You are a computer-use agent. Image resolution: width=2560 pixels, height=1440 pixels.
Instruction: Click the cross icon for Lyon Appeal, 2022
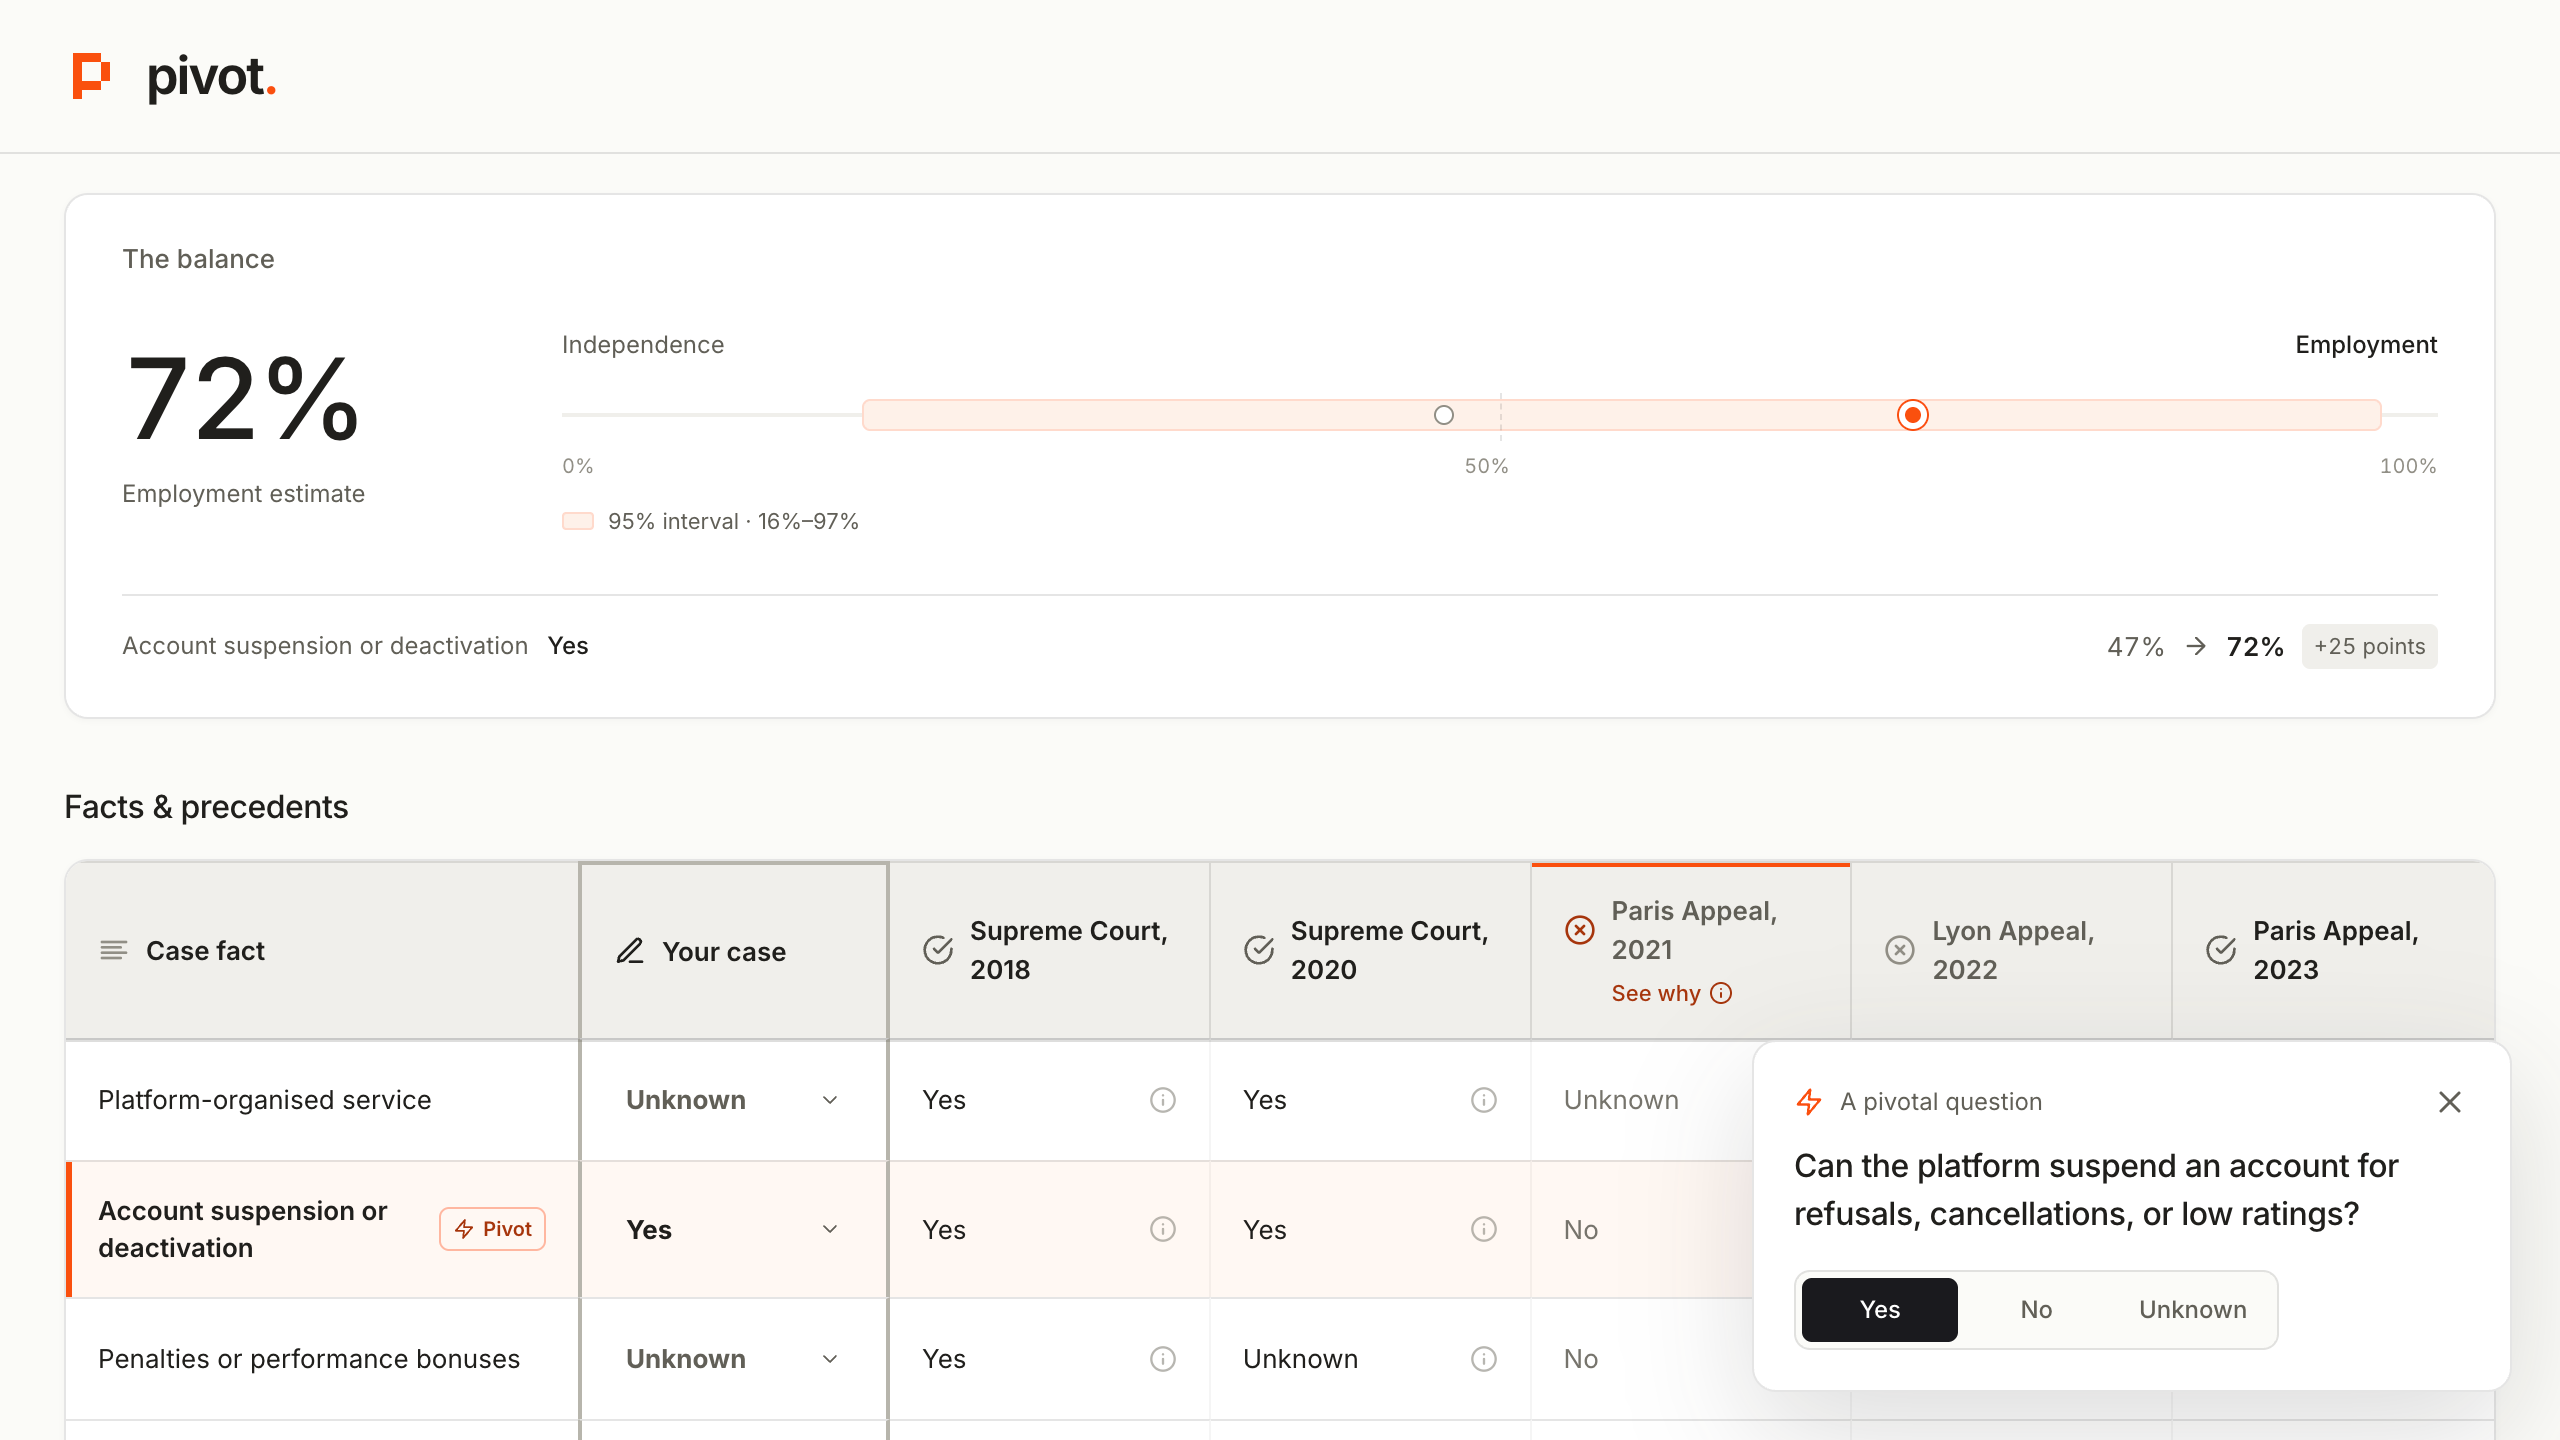(1900, 950)
